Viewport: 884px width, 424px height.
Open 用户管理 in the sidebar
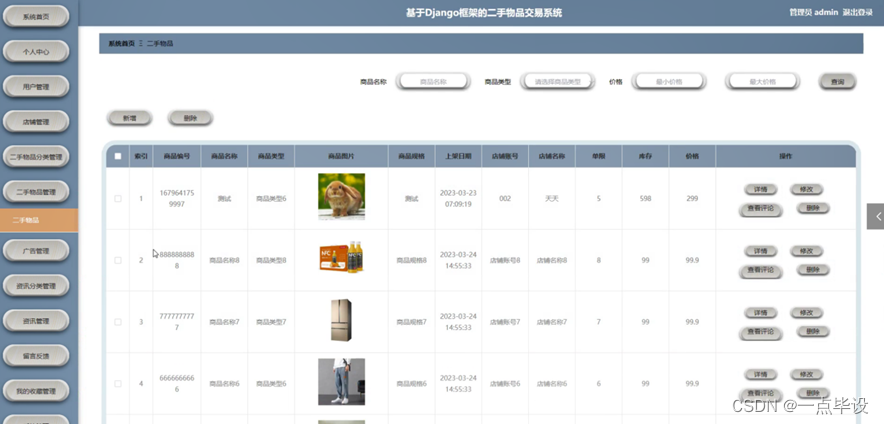point(36,87)
